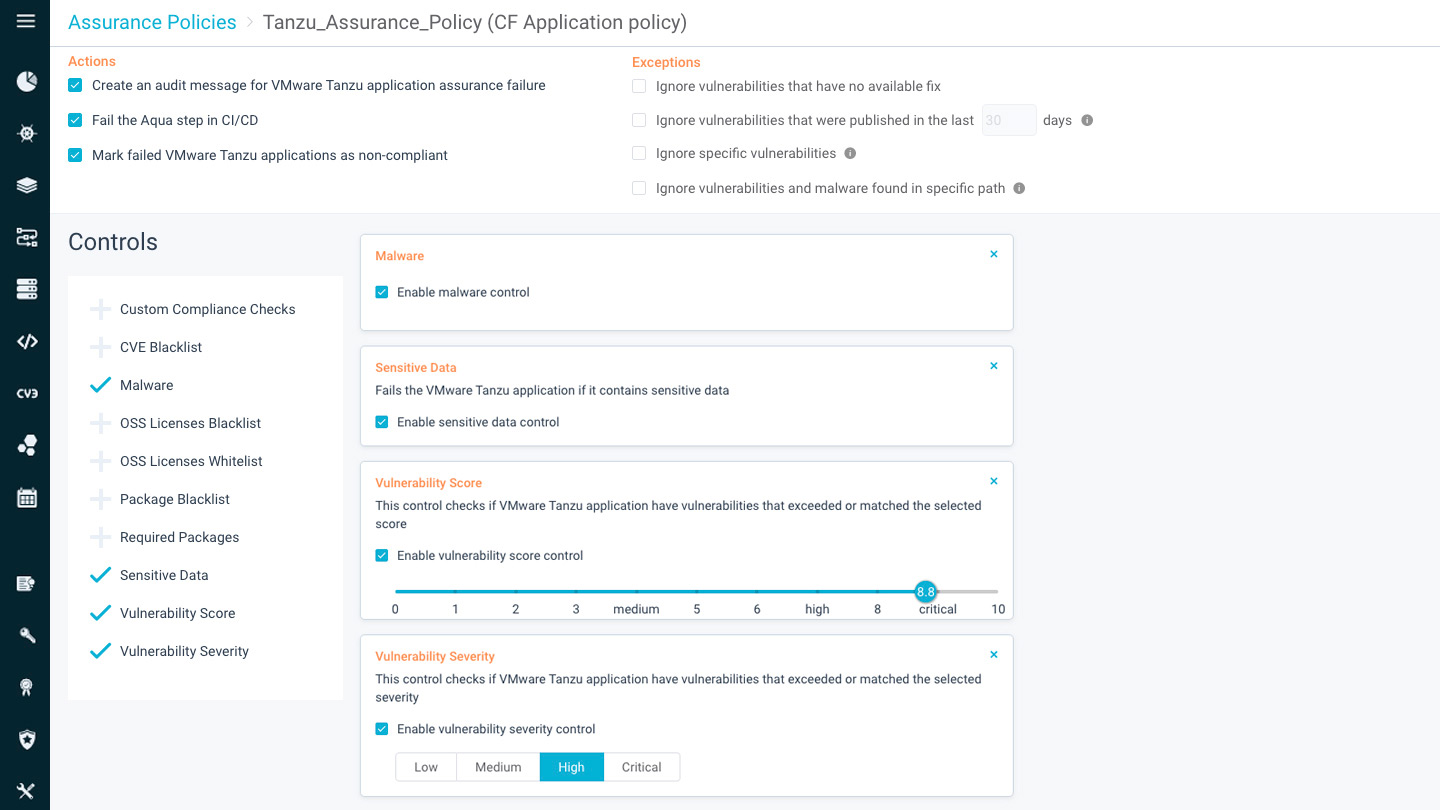Image resolution: width=1440 pixels, height=810 pixels.
Task: Open the crossed tools sidebar icon
Action: pos(27,791)
